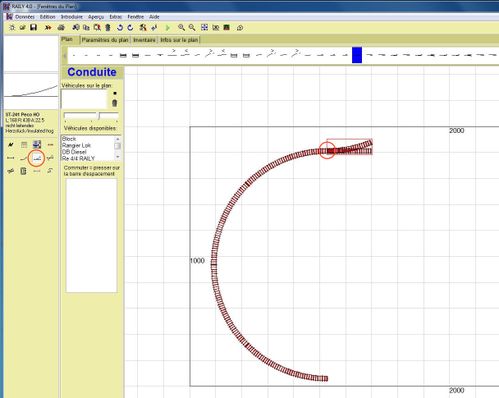
Task: Select Ranger Lok in available vehicles
Action: click(x=76, y=145)
